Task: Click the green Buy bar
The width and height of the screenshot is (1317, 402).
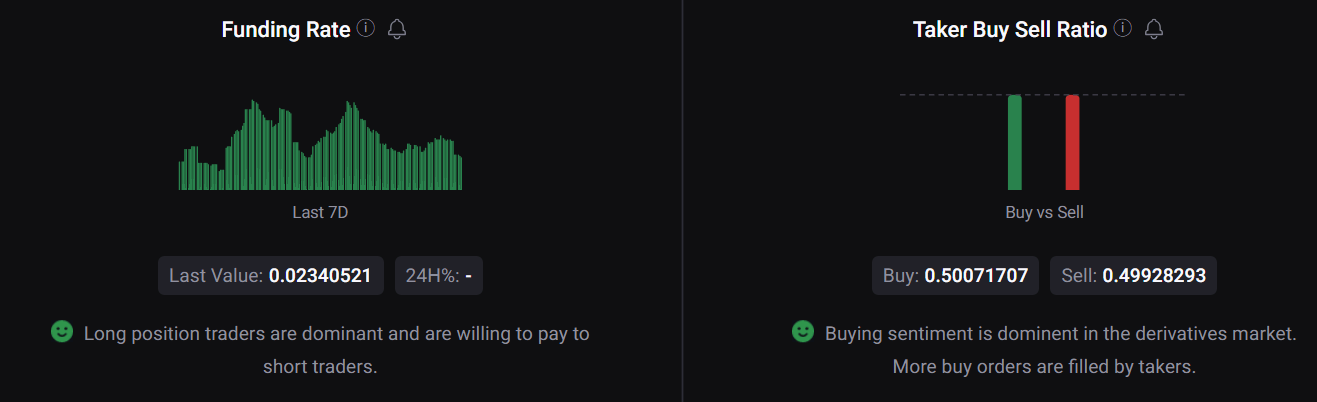Action: tap(1015, 142)
